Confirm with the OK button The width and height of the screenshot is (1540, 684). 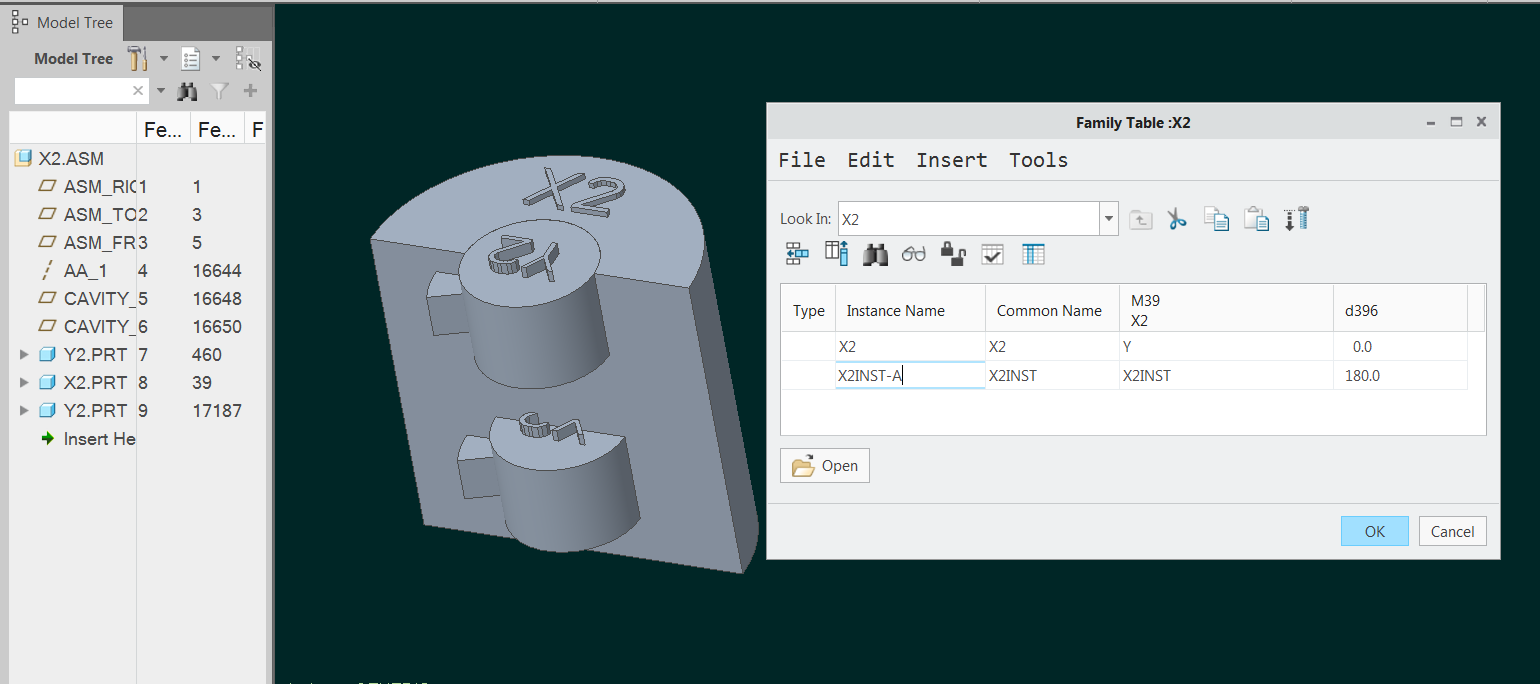coord(1374,531)
